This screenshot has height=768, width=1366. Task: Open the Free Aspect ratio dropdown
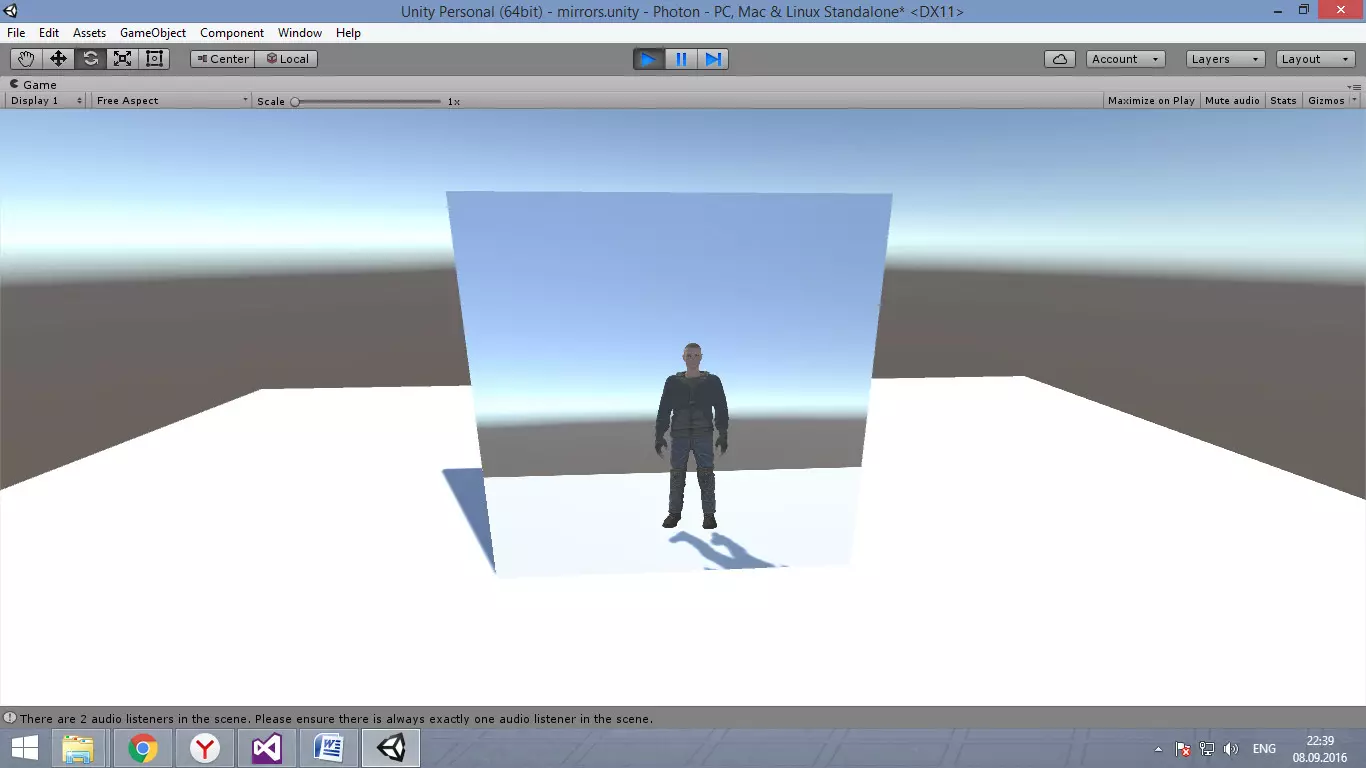pyautogui.click(x=171, y=101)
